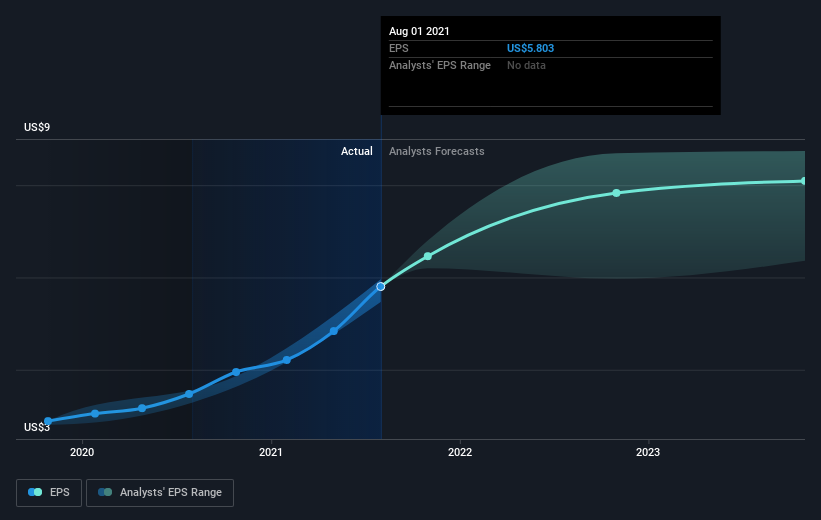The height and width of the screenshot is (520, 821).
Task: Select the EPS data point at early 2021
Action: pyautogui.click(x=286, y=360)
